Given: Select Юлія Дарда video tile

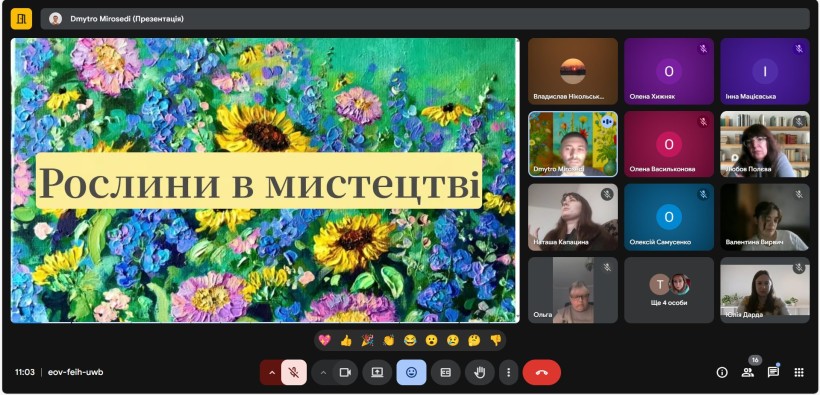Looking at the screenshot, I should pos(765,290).
